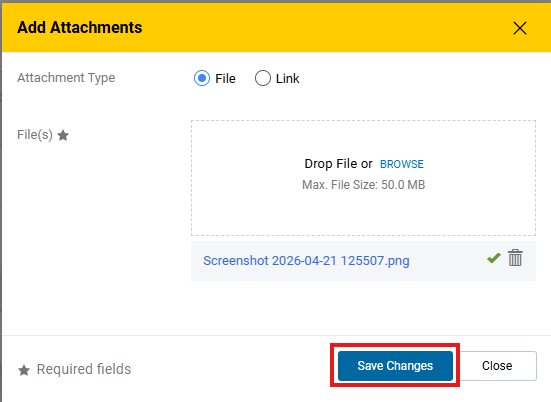Click the Close button

(x=497, y=366)
